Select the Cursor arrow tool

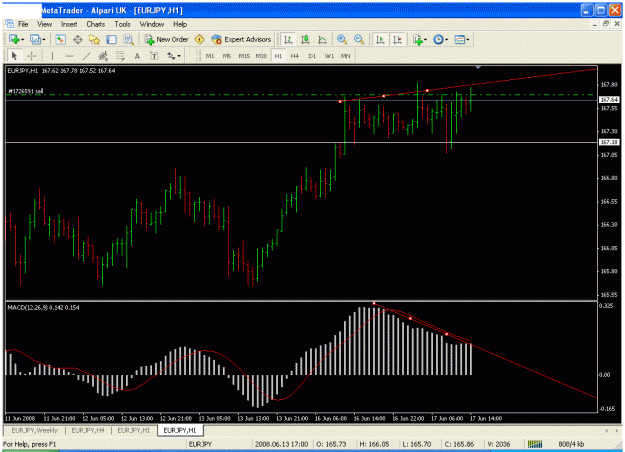14,56
